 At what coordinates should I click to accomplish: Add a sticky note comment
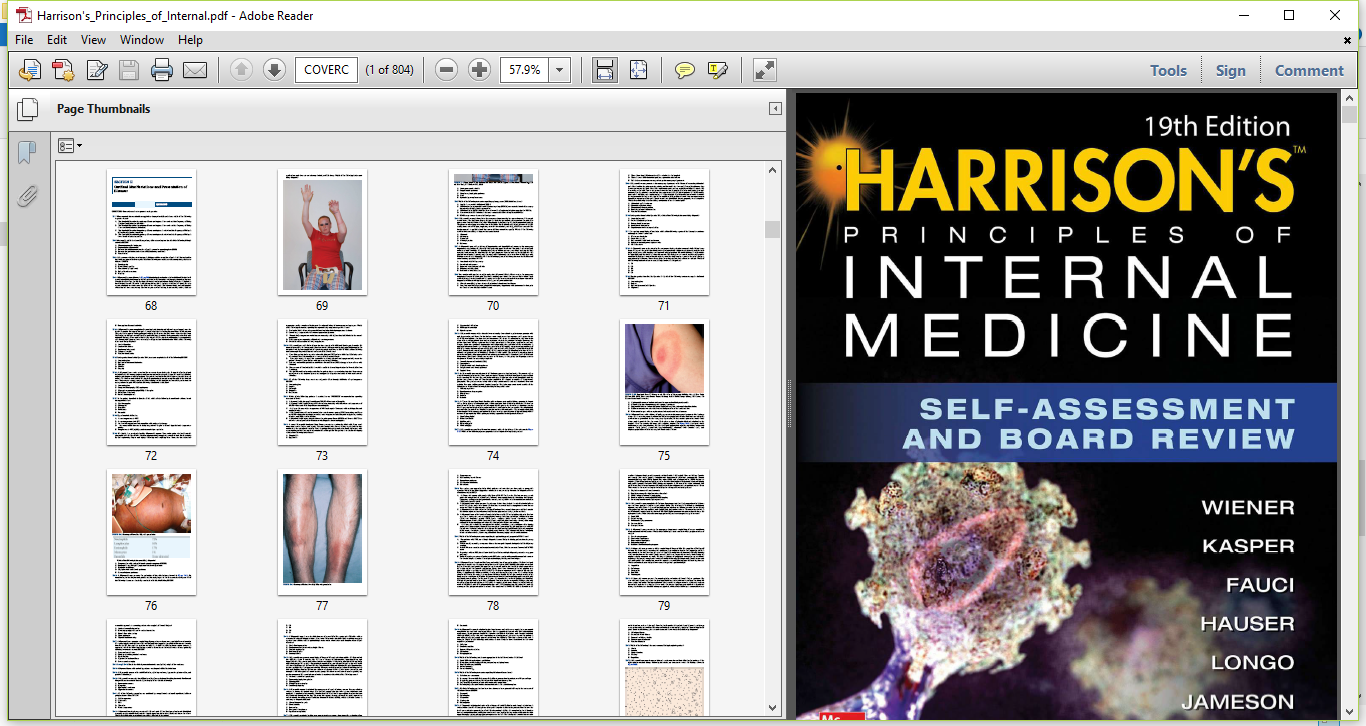point(685,70)
